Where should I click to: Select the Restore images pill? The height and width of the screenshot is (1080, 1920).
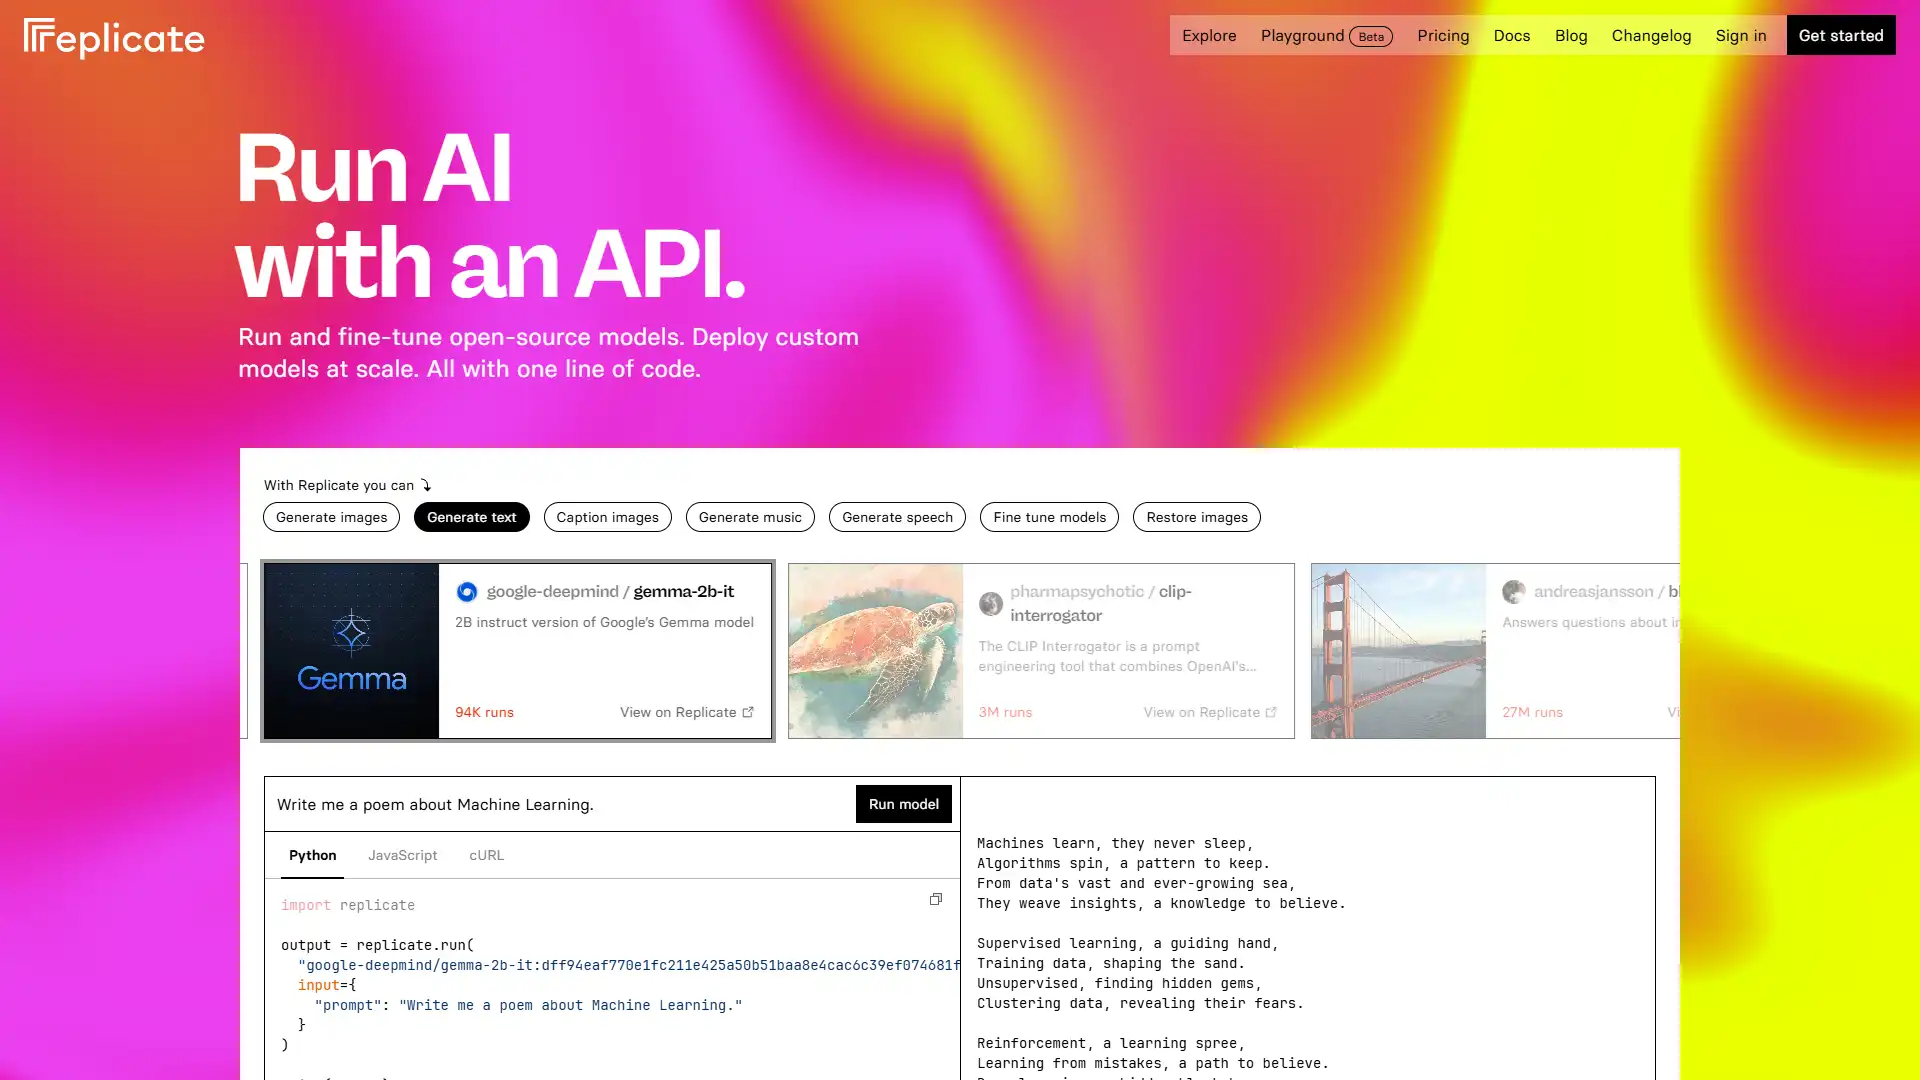tap(1197, 517)
